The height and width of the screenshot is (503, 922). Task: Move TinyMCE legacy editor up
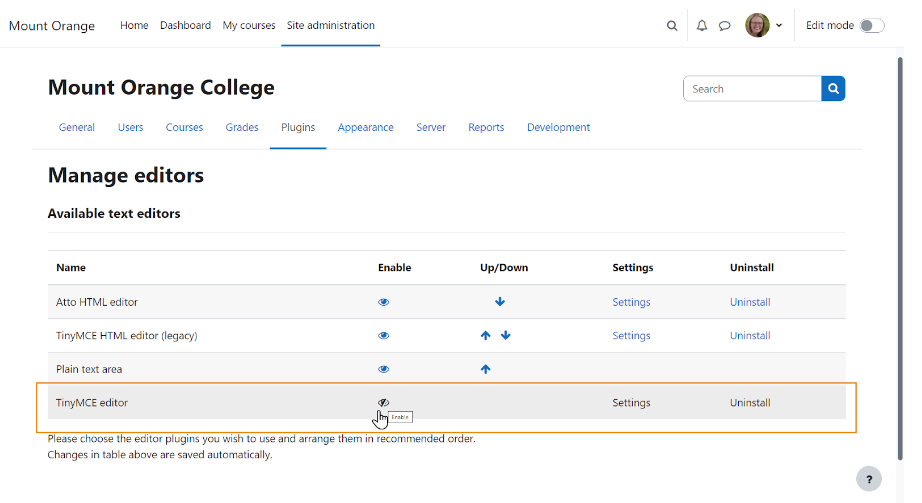coord(486,336)
